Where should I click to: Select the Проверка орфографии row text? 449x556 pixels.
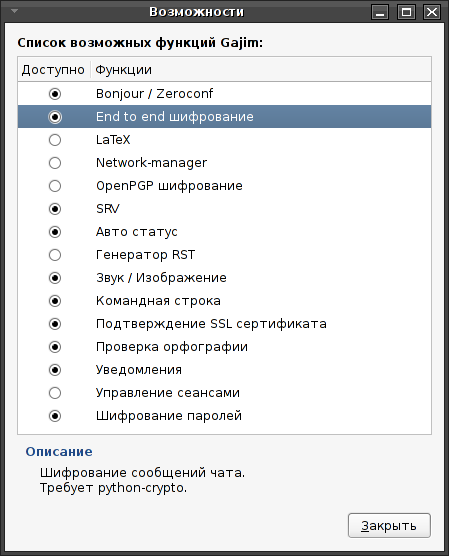[172, 347]
